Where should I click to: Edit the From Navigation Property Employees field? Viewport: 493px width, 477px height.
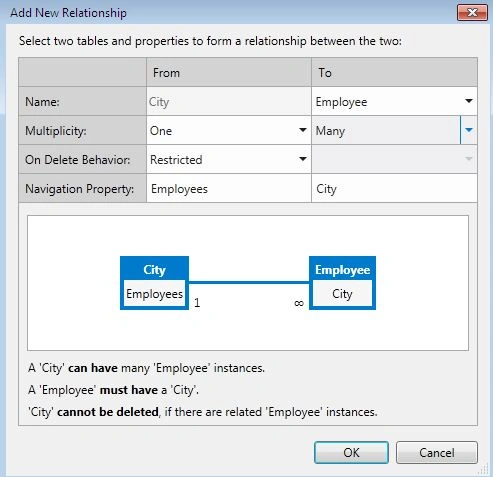click(x=229, y=189)
